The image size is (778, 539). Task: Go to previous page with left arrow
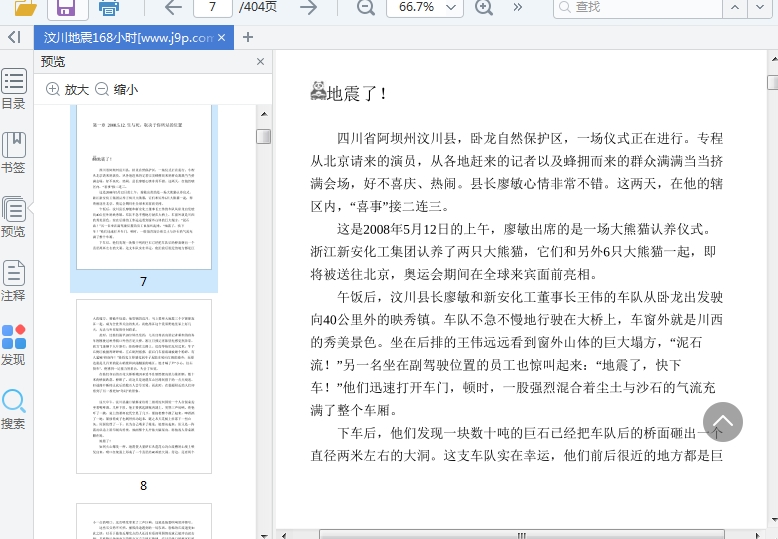(173, 7)
